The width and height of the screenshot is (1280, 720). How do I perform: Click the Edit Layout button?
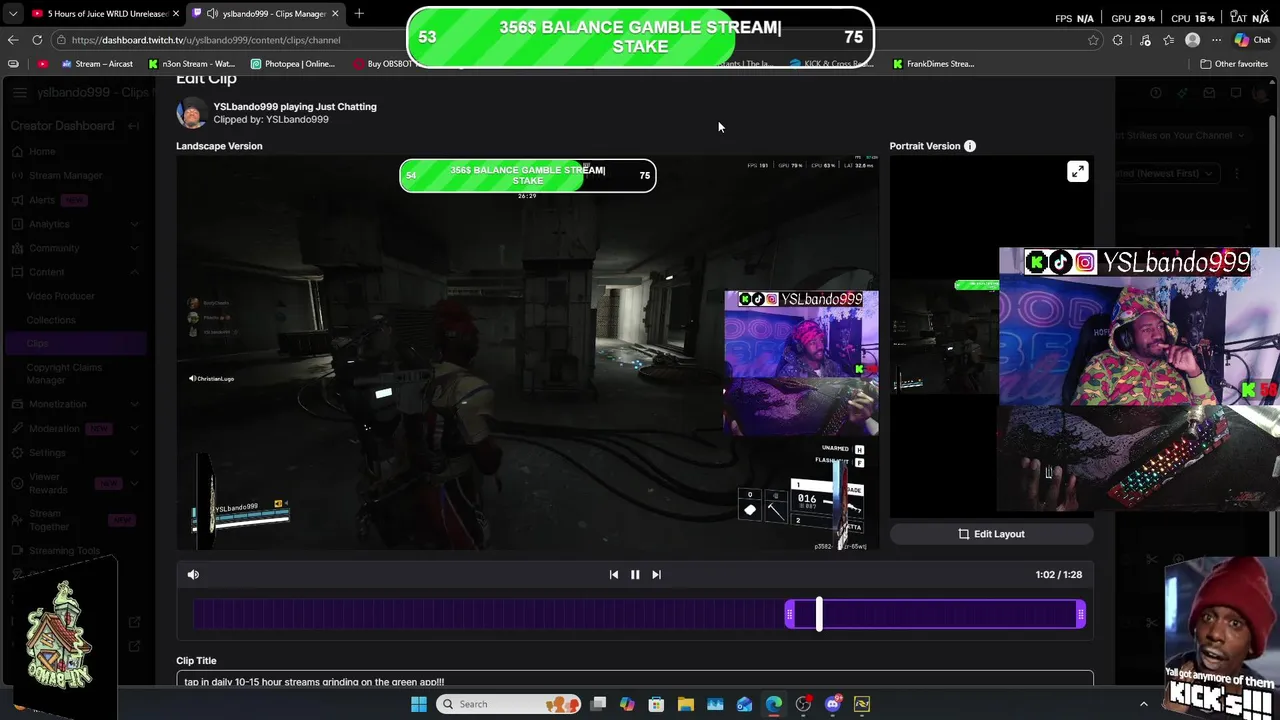(991, 534)
